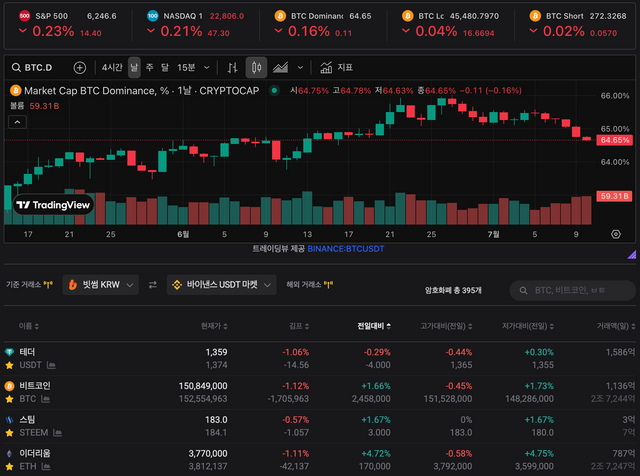Choose the bar chart style icon
This screenshot has width=640, height=476.
233,68
